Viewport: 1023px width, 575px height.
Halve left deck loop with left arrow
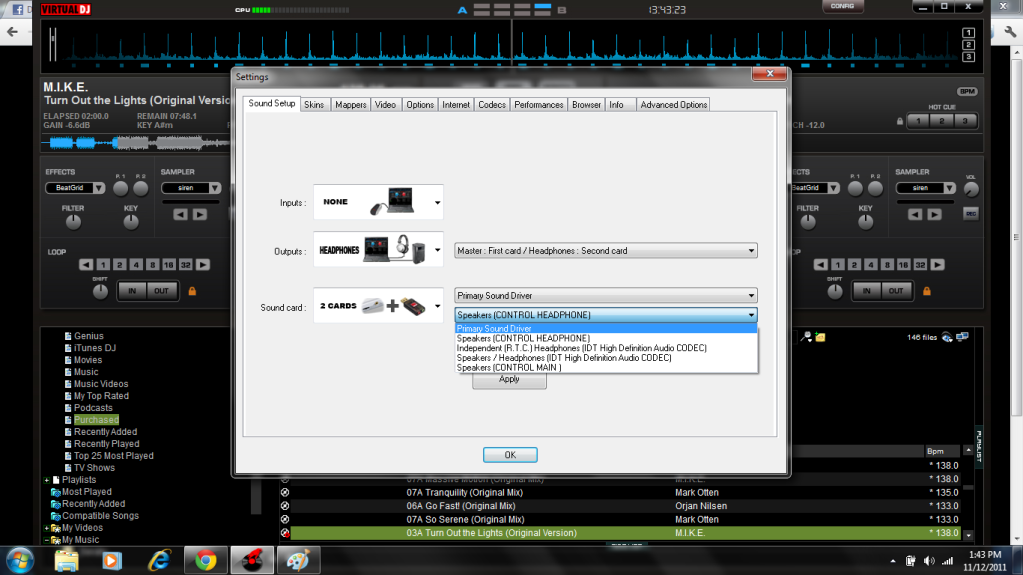coord(86,265)
